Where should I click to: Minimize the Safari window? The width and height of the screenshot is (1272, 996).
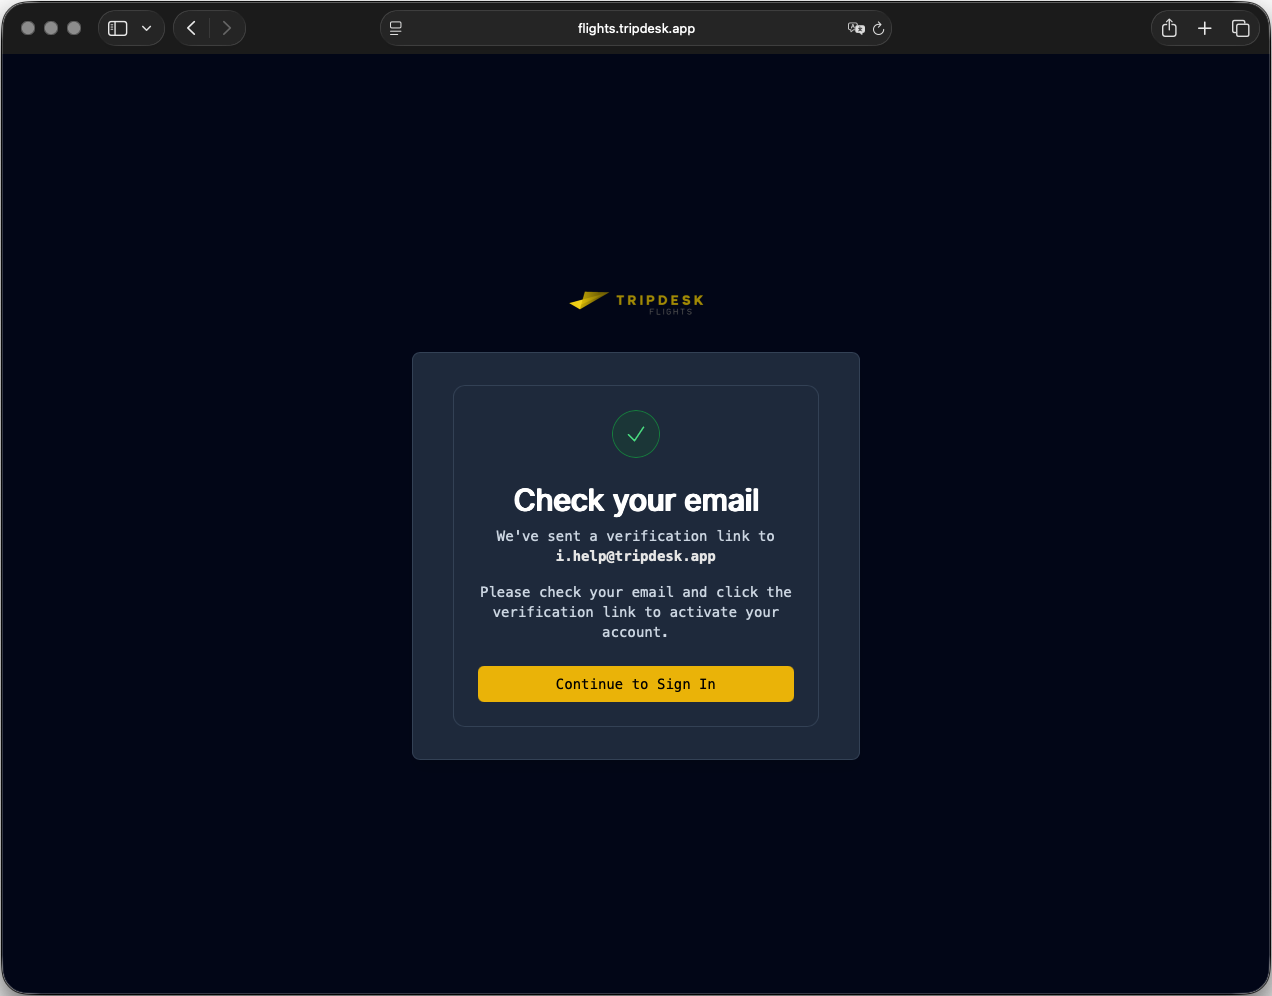click(x=51, y=28)
